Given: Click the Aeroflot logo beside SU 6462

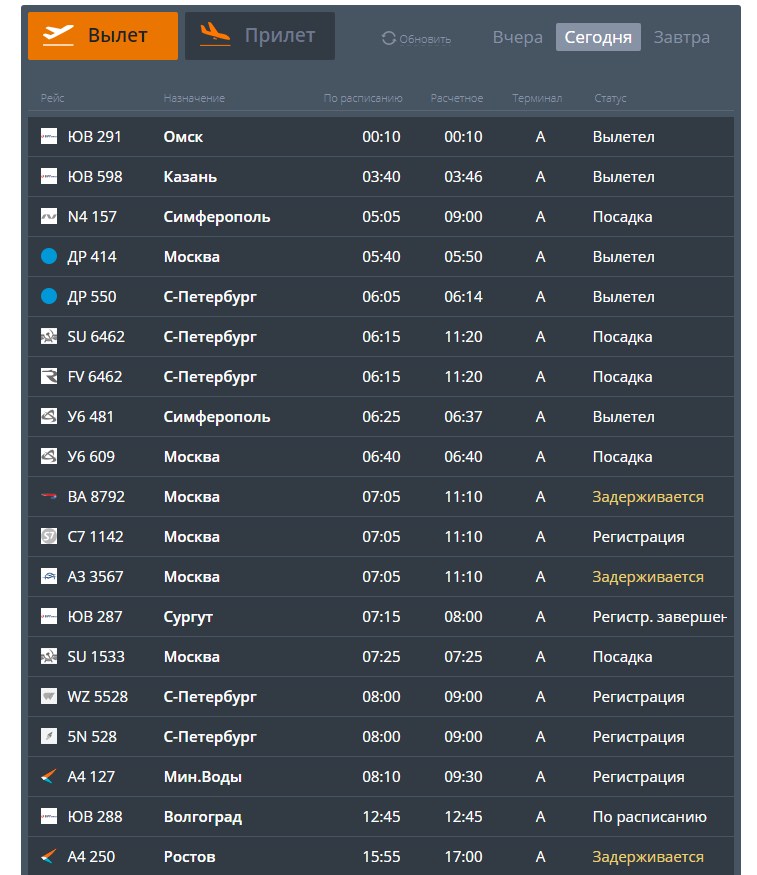Looking at the screenshot, I should click(49, 336).
